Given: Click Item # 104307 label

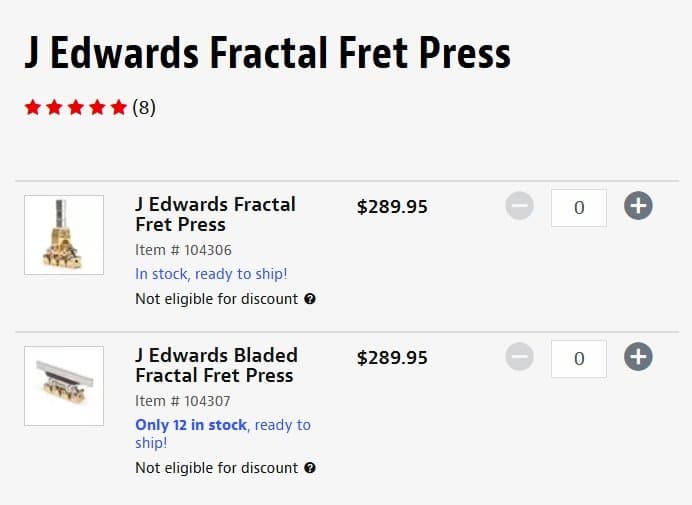Looking at the screenshot, I should (183, 401).
